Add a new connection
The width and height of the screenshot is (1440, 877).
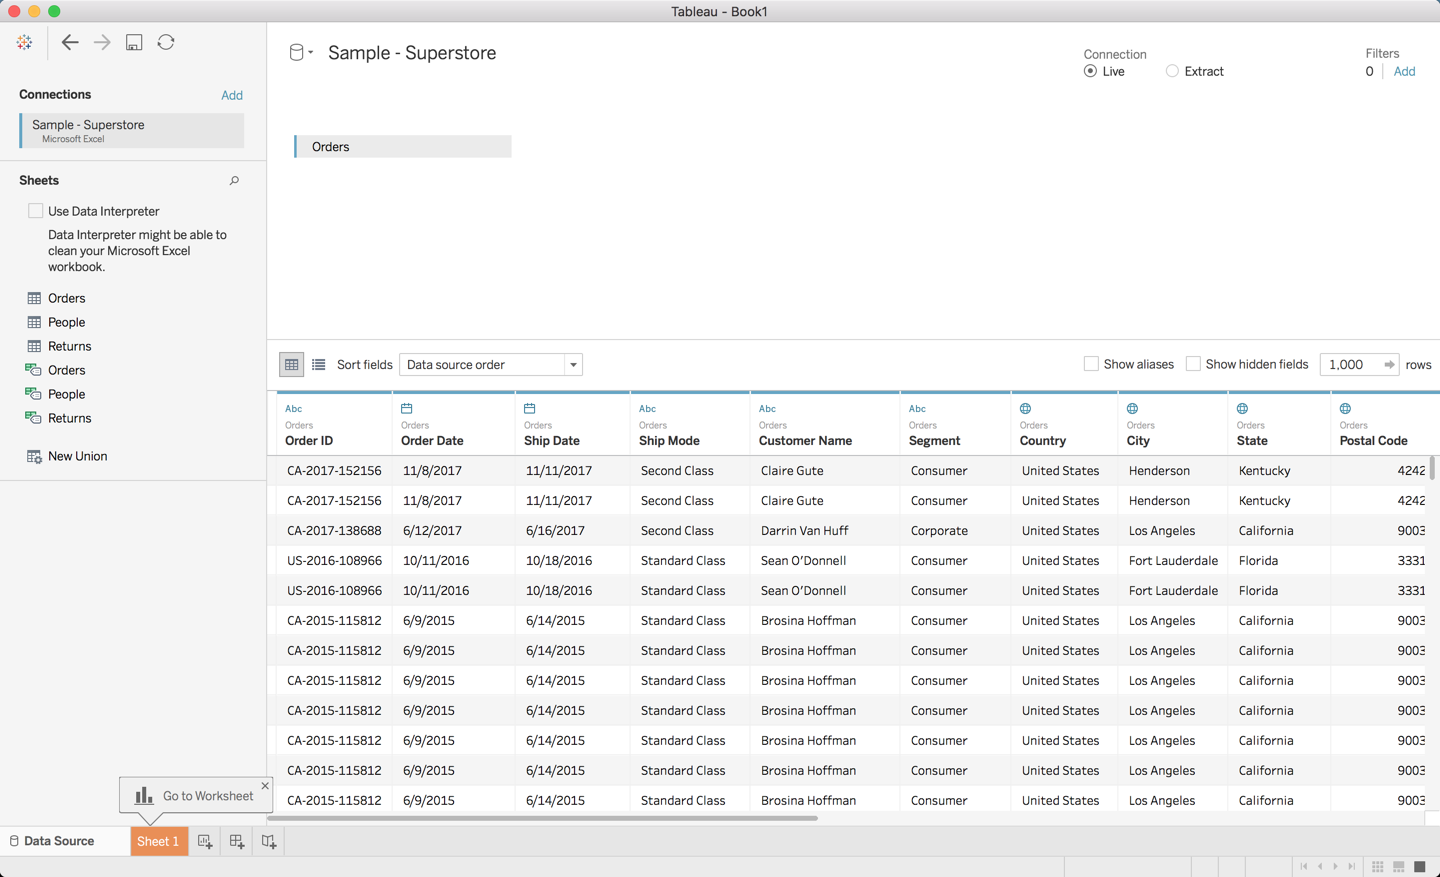point(232,95)
